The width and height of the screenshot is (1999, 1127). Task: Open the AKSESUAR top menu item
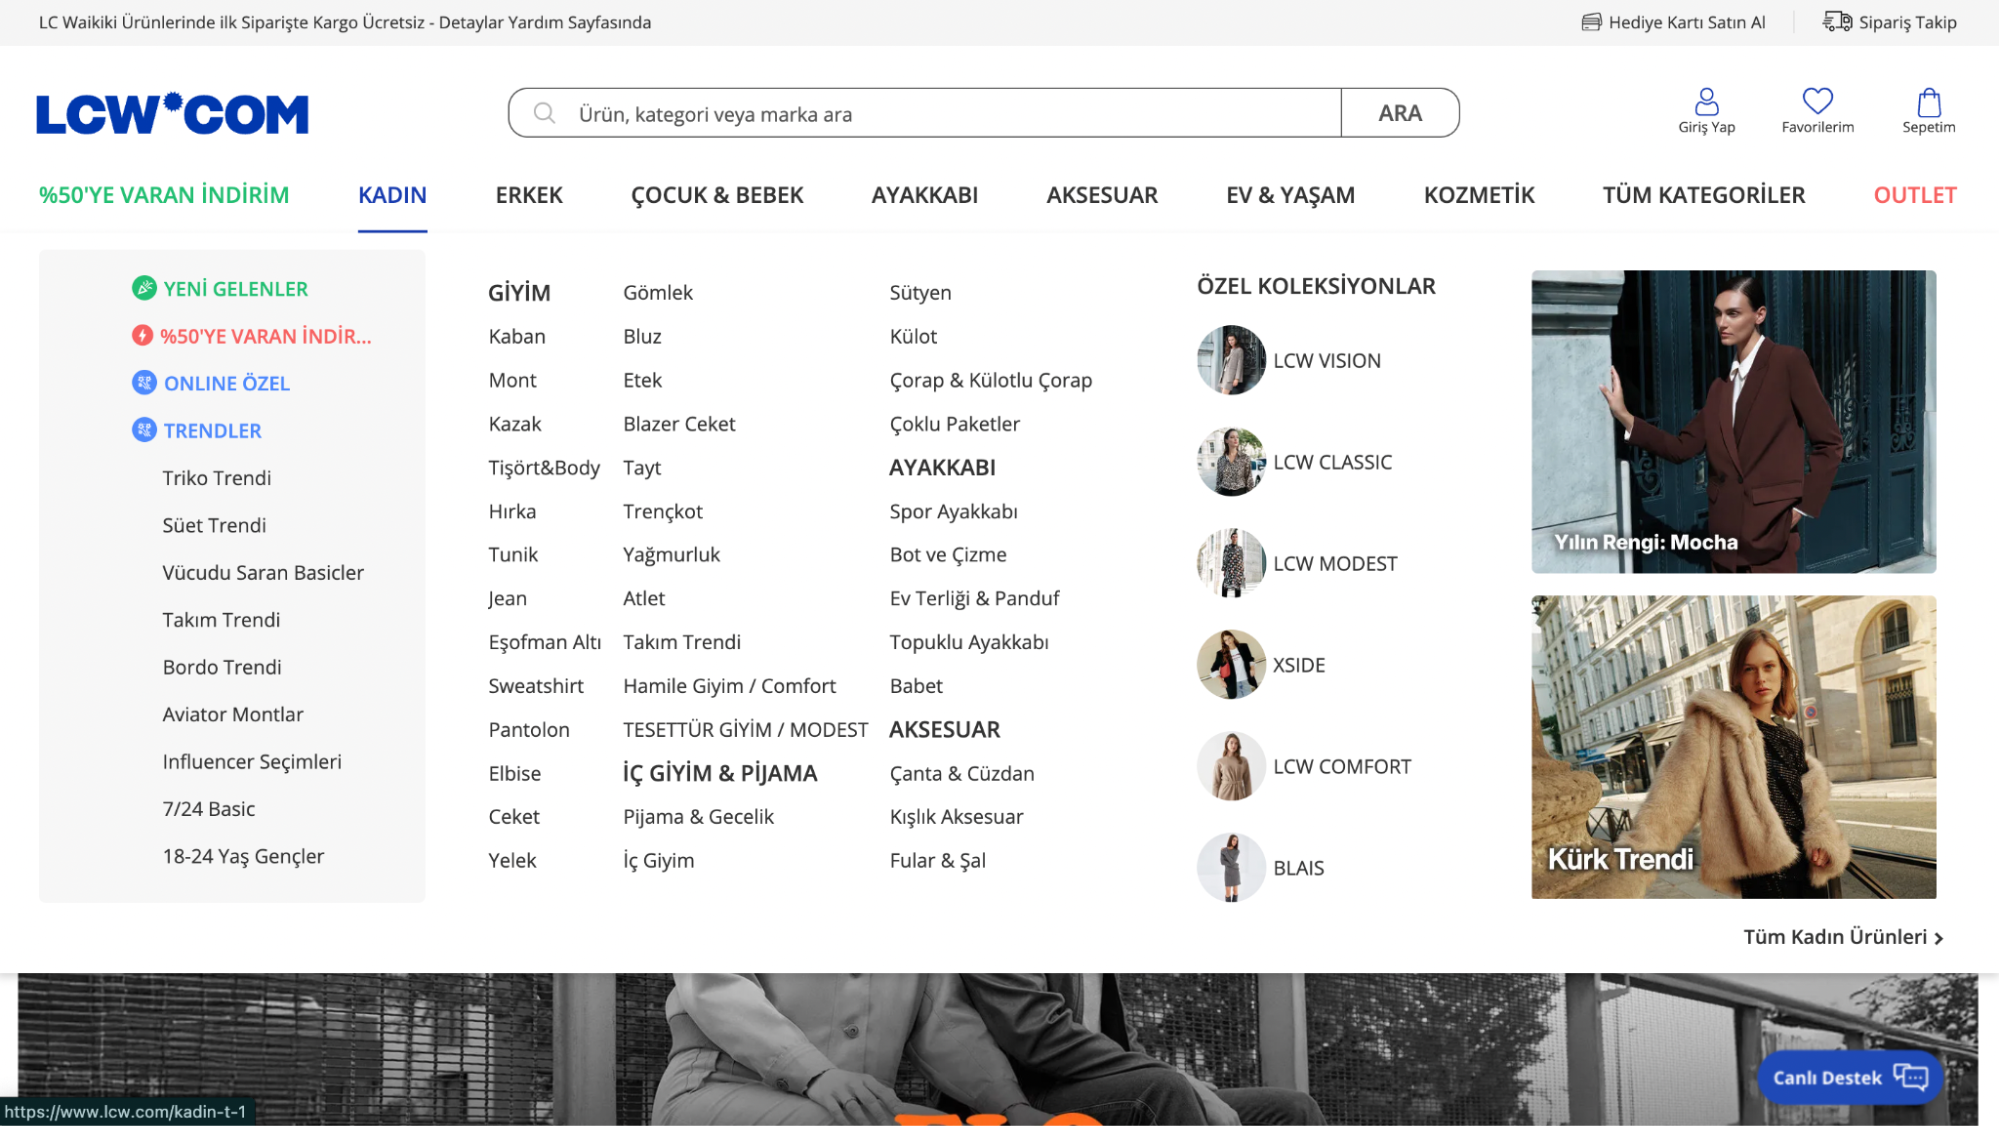(1102, 195)
